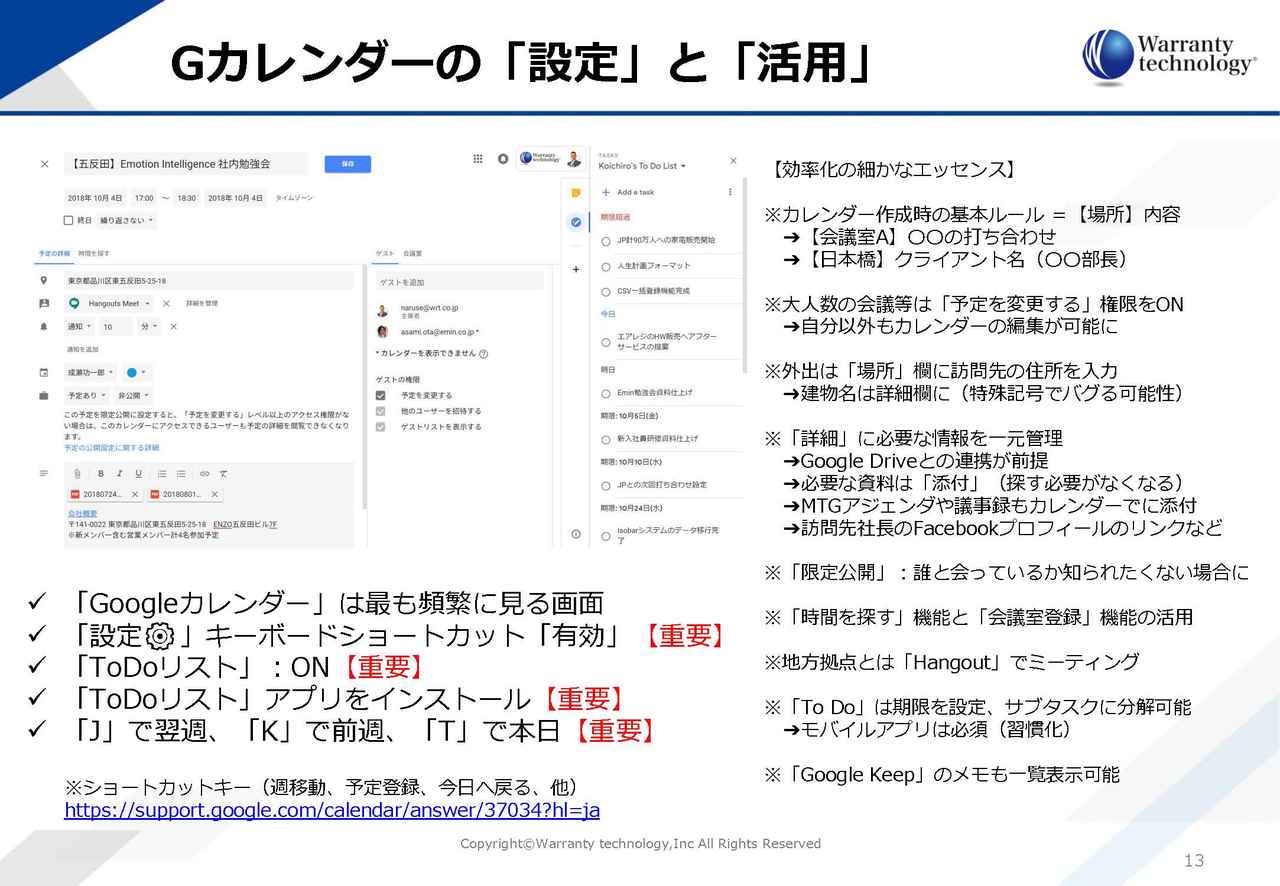
Task: Open the Google Keep side panel icon
Action: point(575,193)
